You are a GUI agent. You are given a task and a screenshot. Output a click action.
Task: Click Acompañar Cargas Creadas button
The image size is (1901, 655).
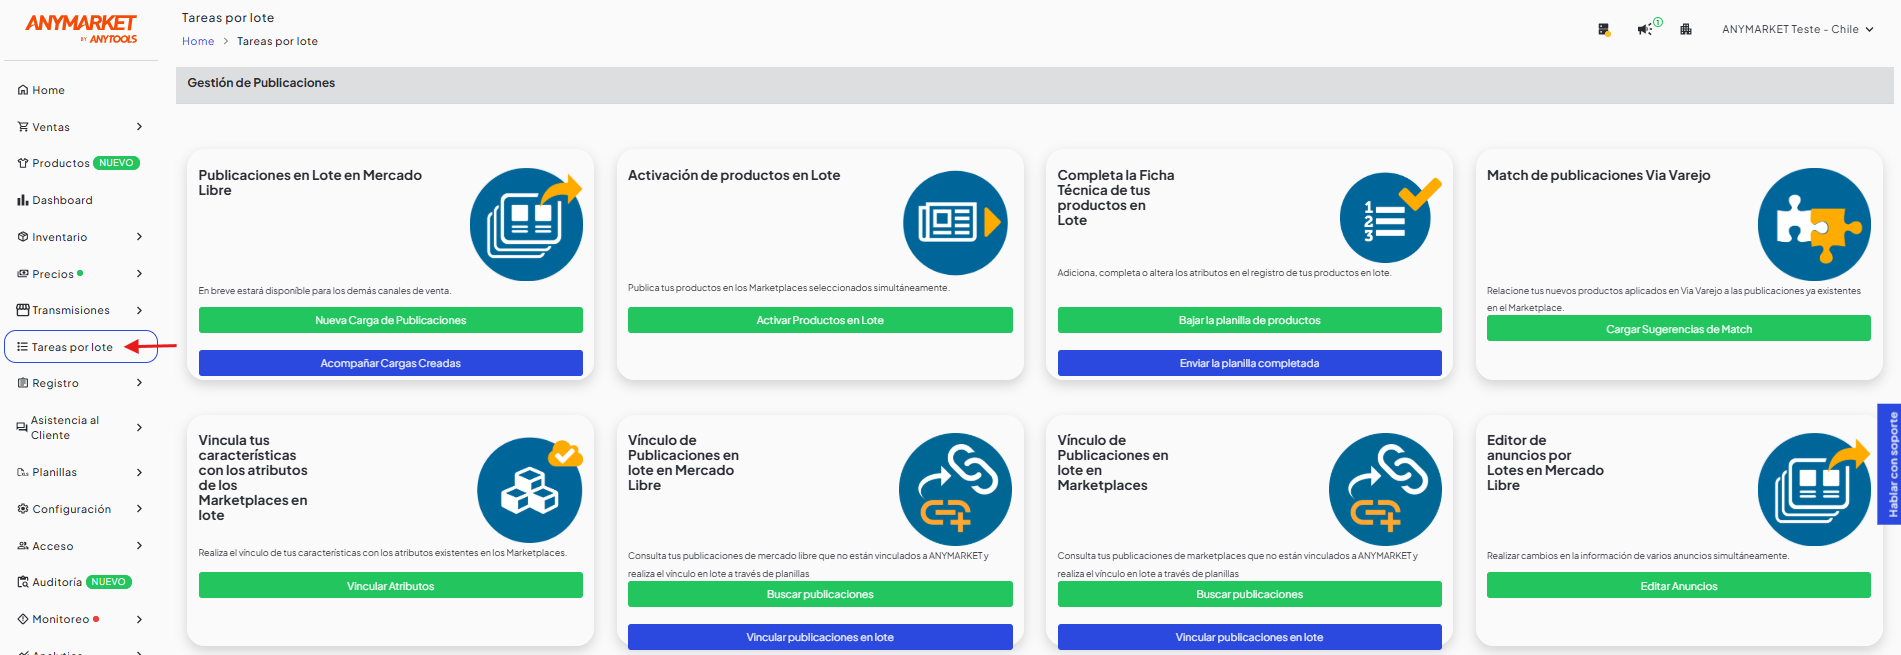tap(391, 363)
